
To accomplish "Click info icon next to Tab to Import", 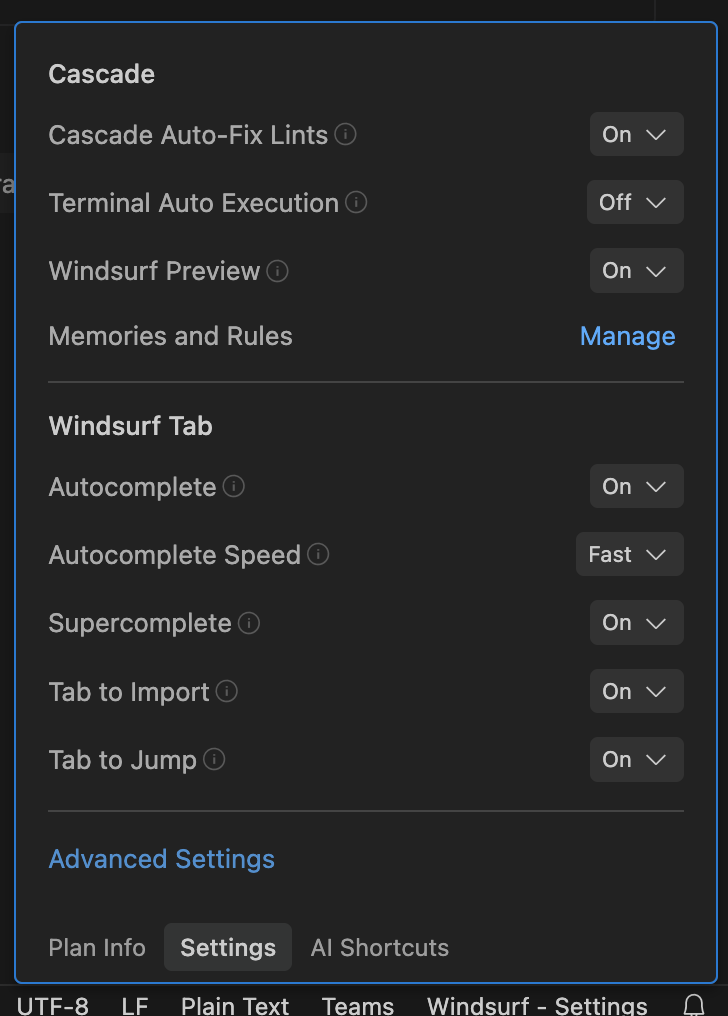I will click(x=227, y=692).
